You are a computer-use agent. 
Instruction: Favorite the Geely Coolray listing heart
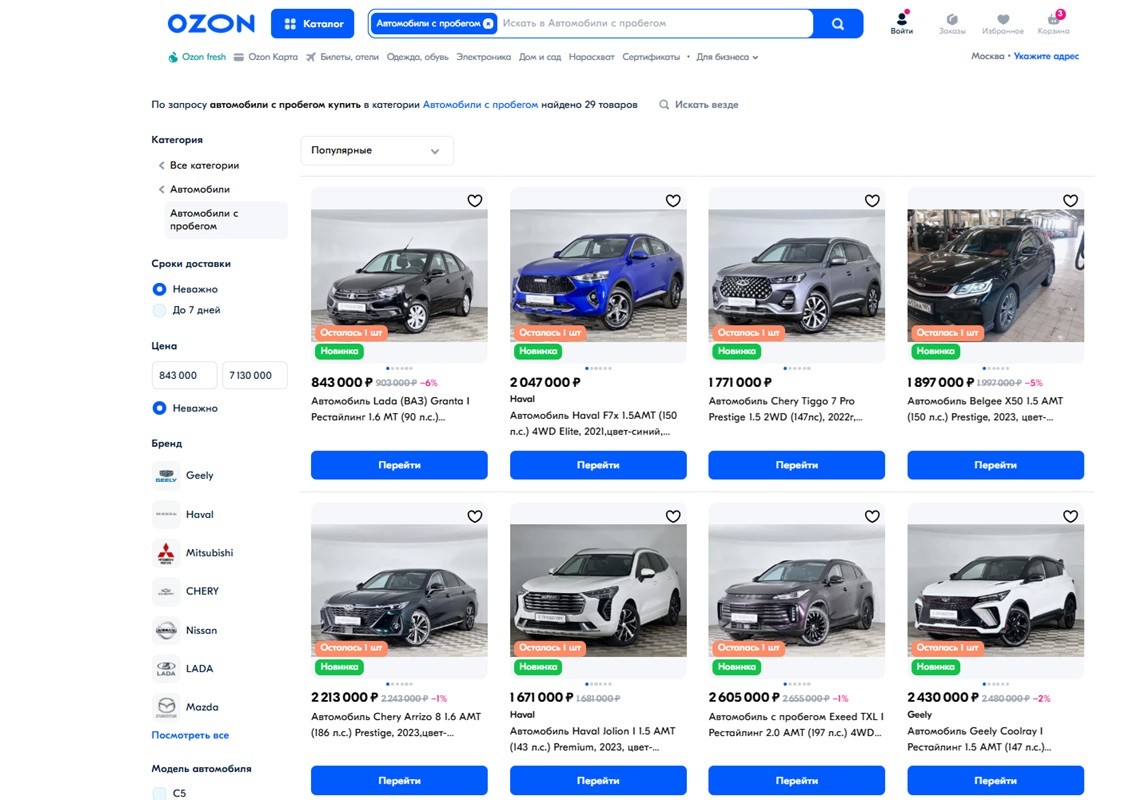1071,516
